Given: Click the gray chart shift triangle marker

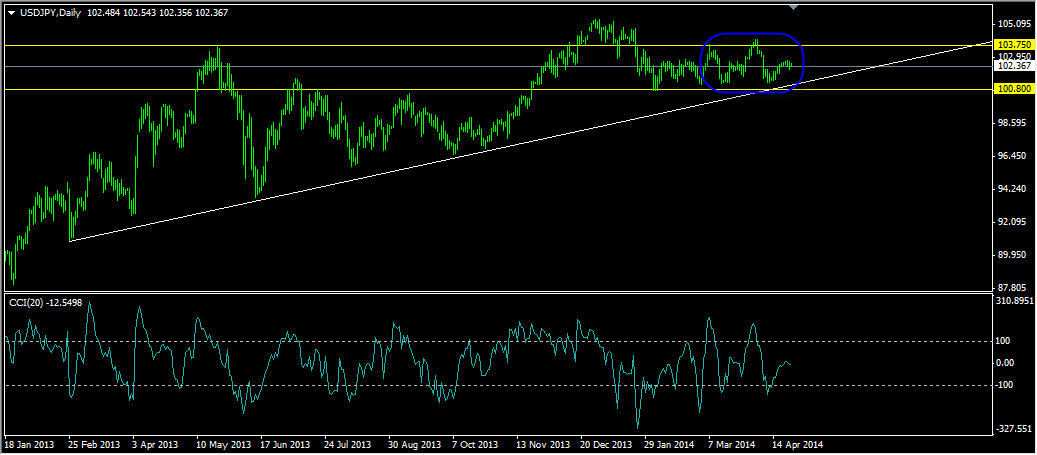Looking at the screenshot, I should (x=795, y=7).
